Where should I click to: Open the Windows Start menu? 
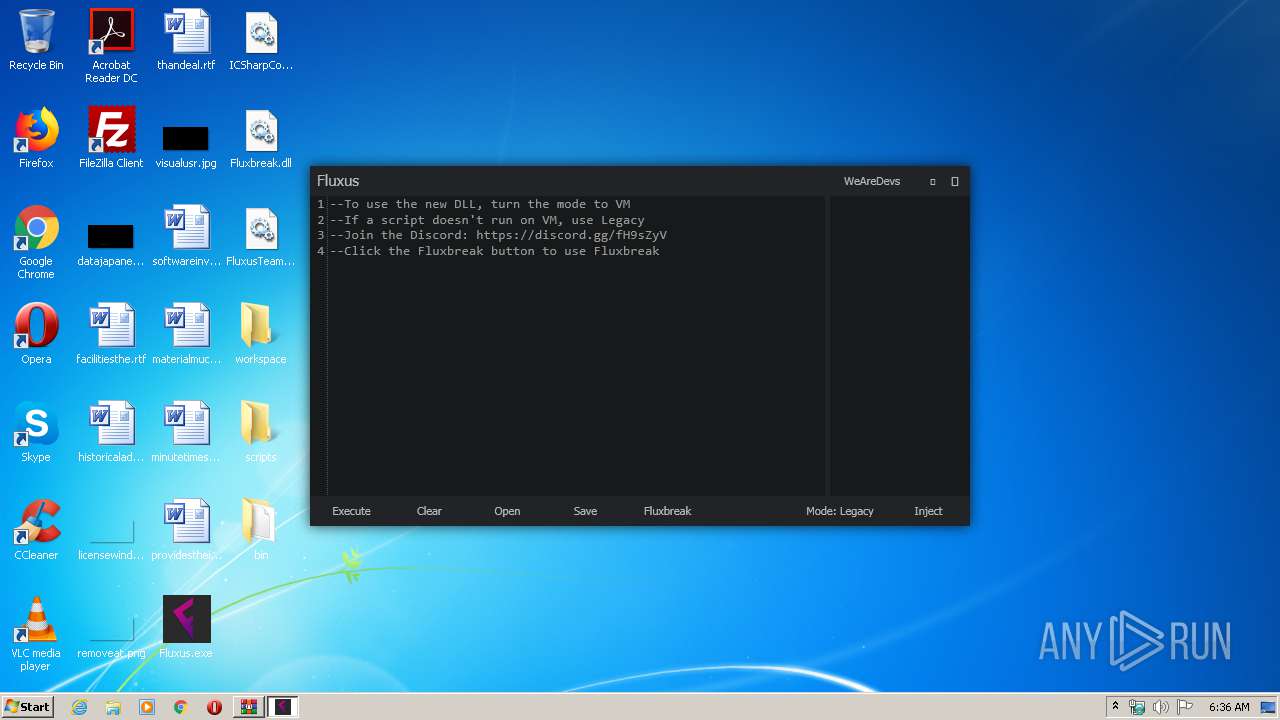[x=27, y=706]
